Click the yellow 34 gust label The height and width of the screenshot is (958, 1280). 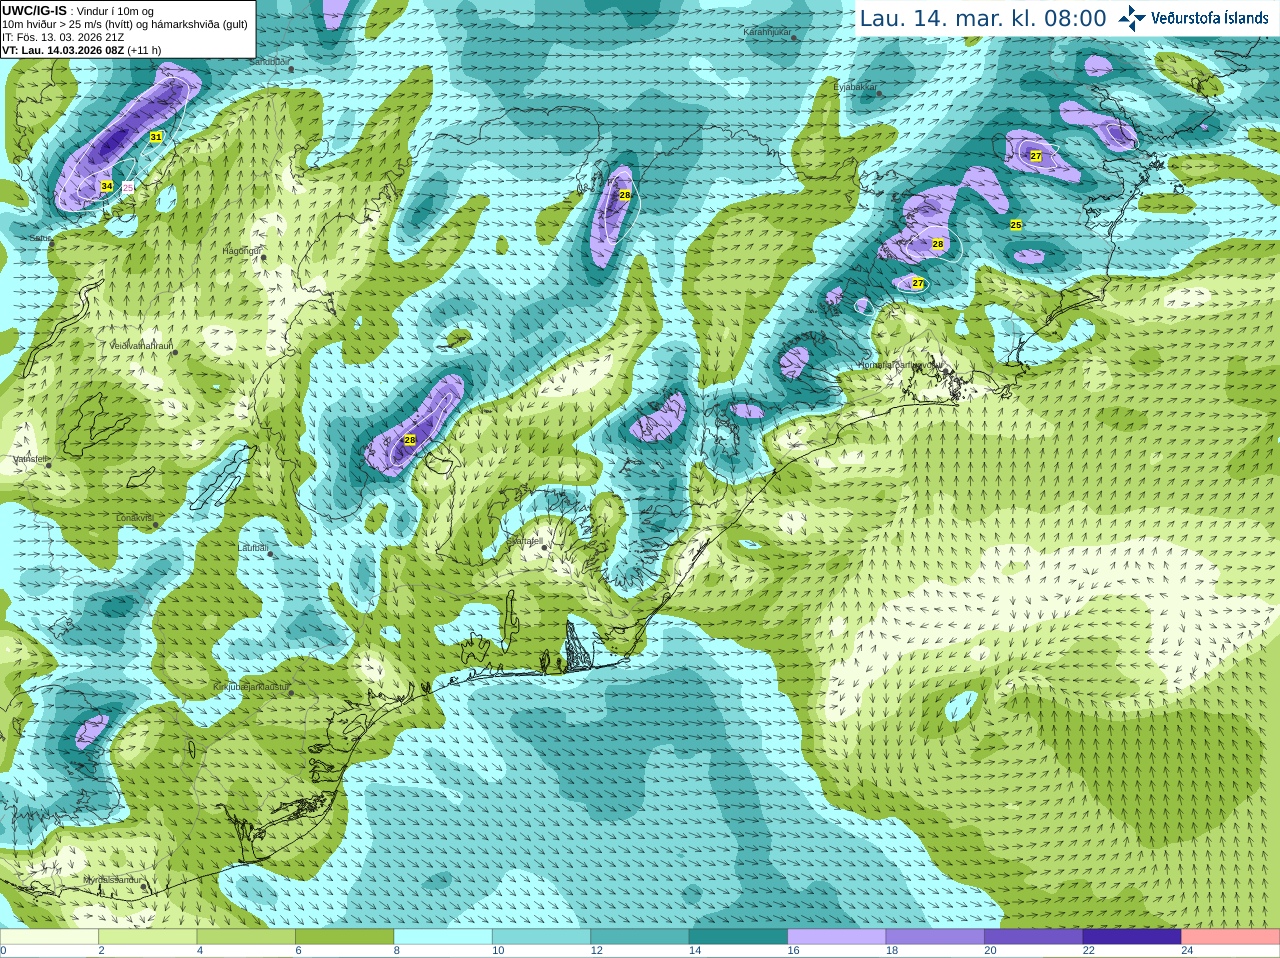coord(107,186)
